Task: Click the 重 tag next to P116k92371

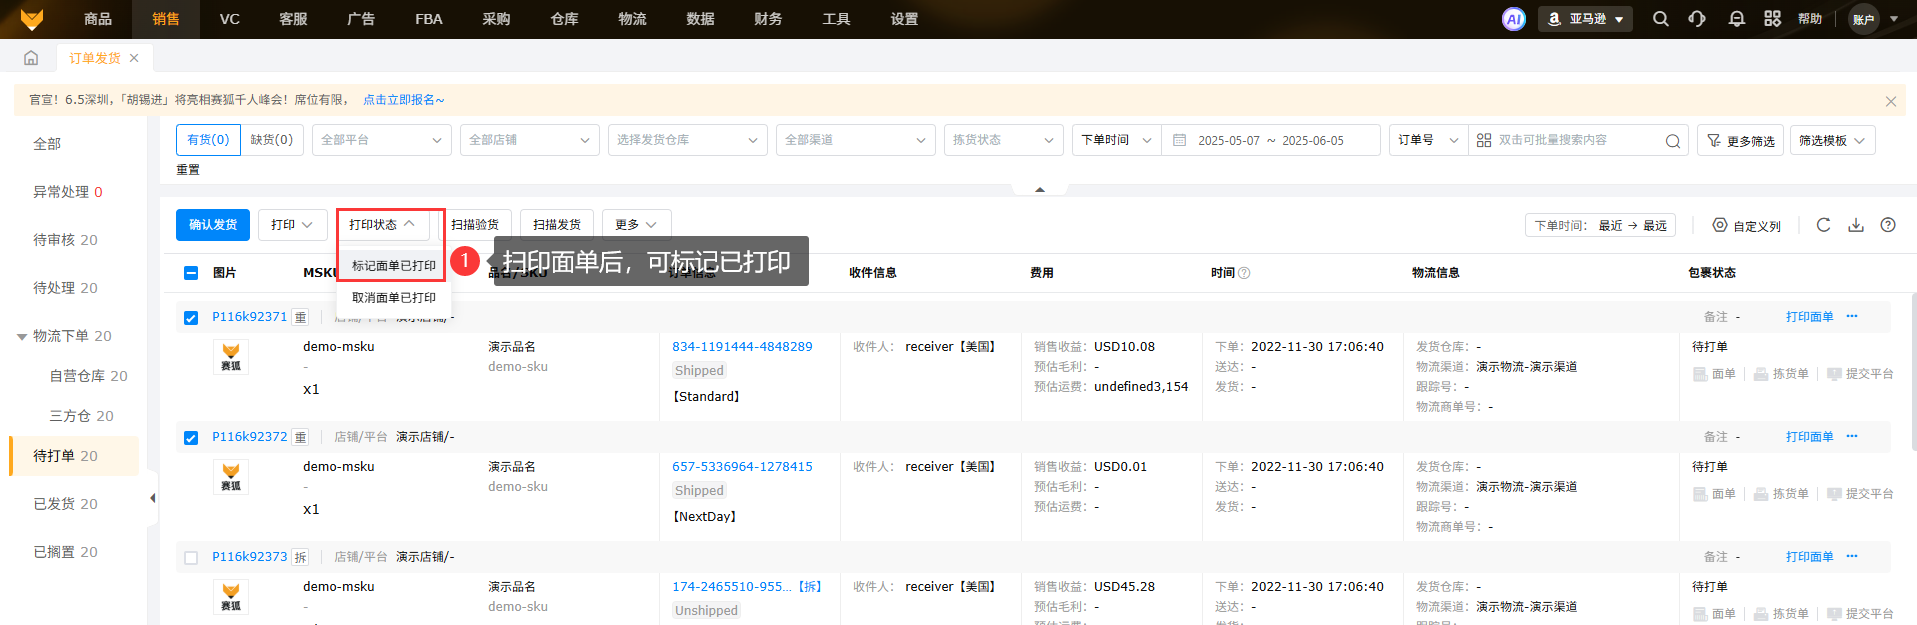Action: click(x=300, y=317)
